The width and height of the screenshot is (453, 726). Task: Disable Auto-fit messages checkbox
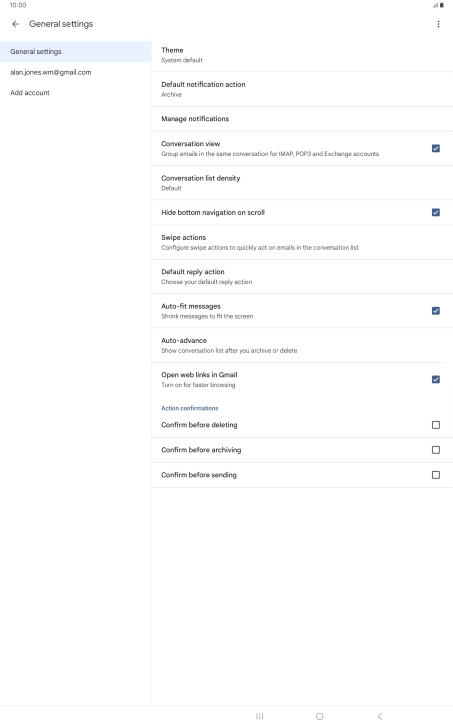pos(436,311)
